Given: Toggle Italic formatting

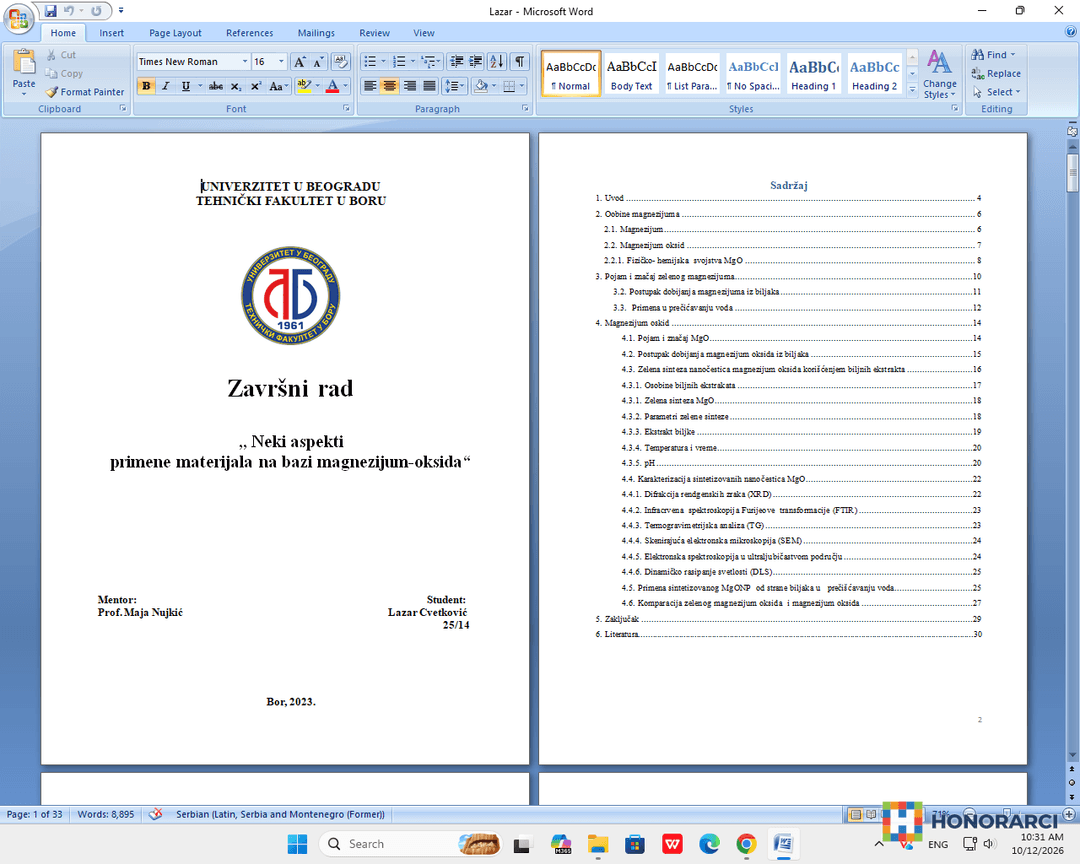Looking at the screenshot, I should tap(165, 86).
